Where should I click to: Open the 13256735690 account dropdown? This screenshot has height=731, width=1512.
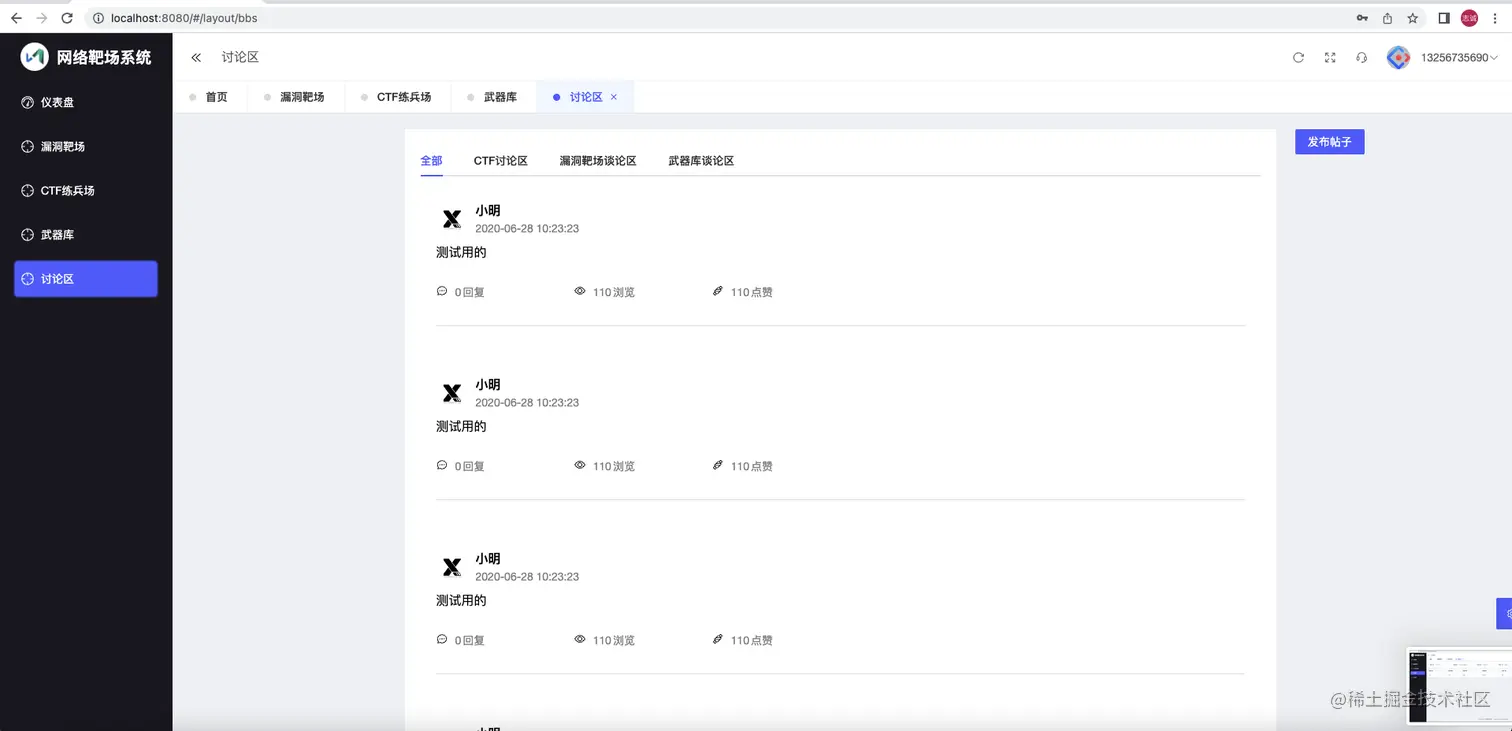coord(1455,57)
